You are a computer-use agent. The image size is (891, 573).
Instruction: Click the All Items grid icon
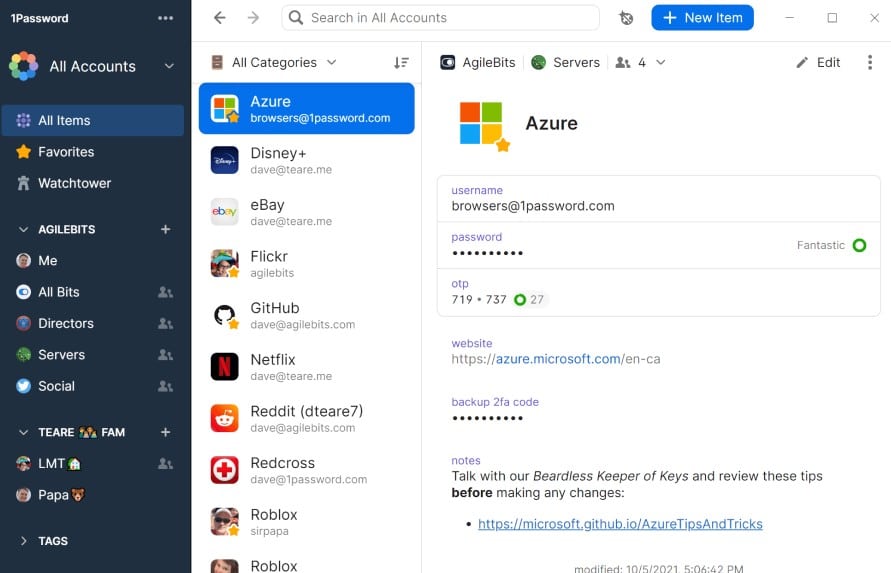pos(23,121)
